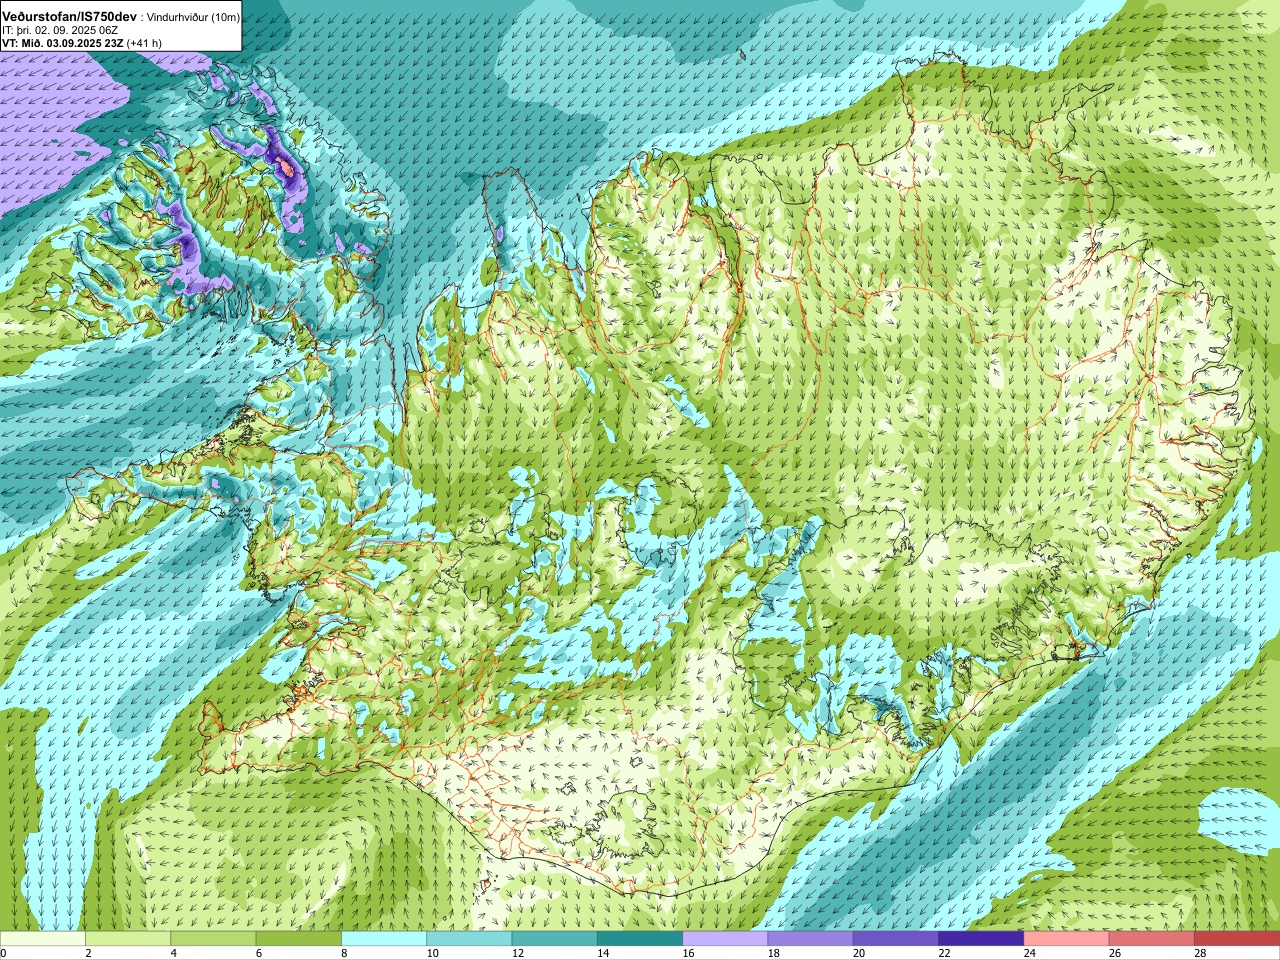Screen dimensions: 1280x960
Task: Click the pale yellow 0–2 legend swatch
Action: coord(42,939)
